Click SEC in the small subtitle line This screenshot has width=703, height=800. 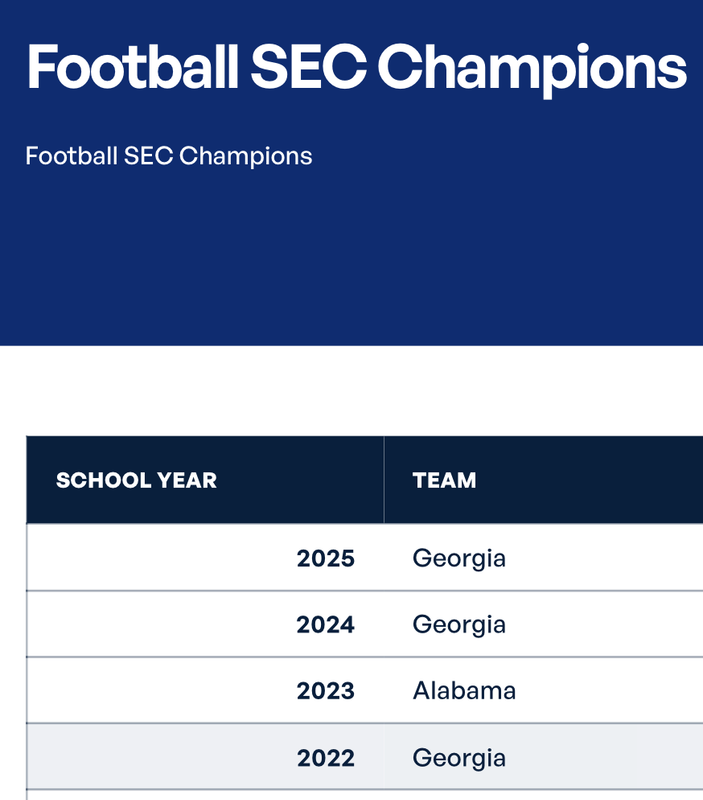[148, 156]
